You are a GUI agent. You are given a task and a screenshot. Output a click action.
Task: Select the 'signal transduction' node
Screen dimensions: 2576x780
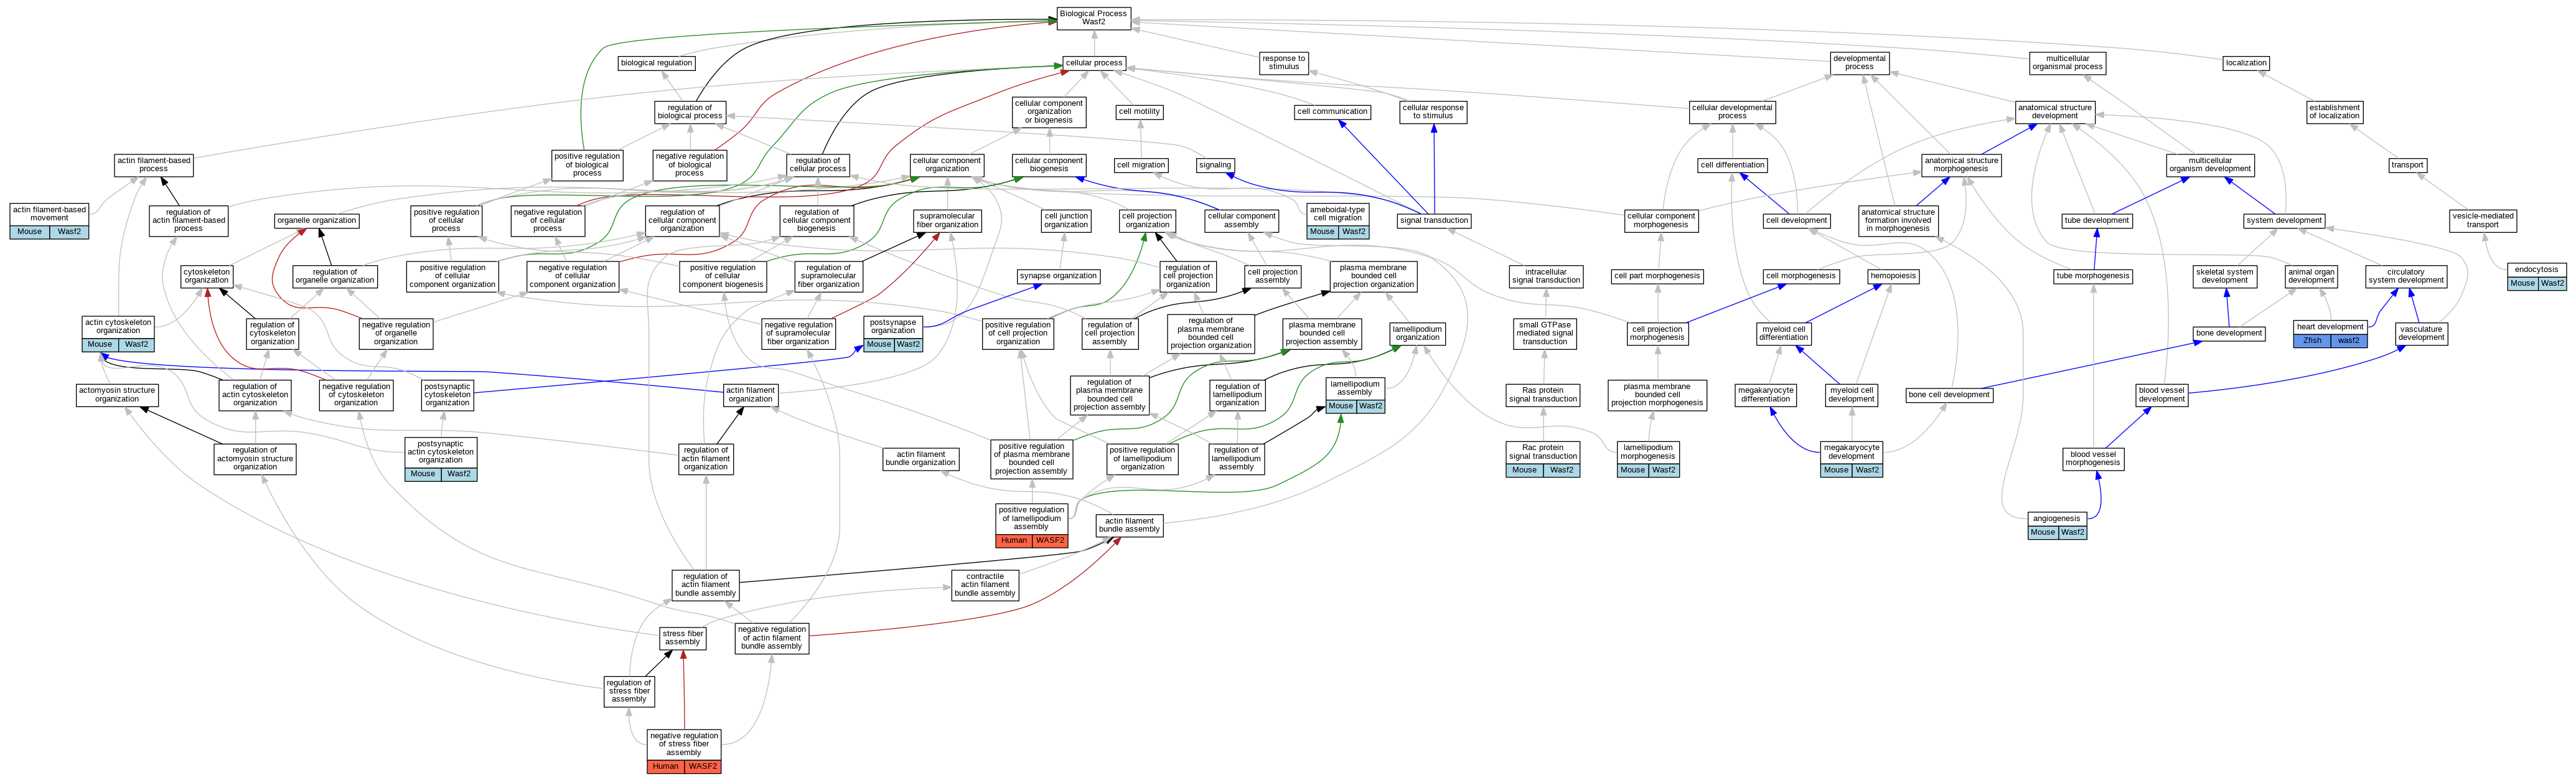tap(1433, 221)
